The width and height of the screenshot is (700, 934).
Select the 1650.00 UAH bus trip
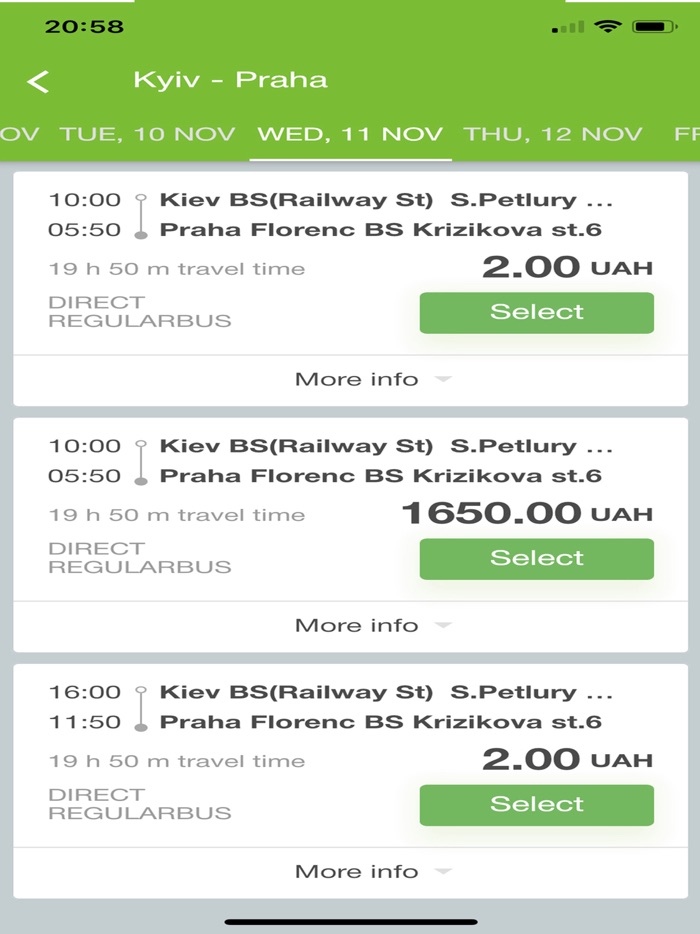[x=536, y=558]
